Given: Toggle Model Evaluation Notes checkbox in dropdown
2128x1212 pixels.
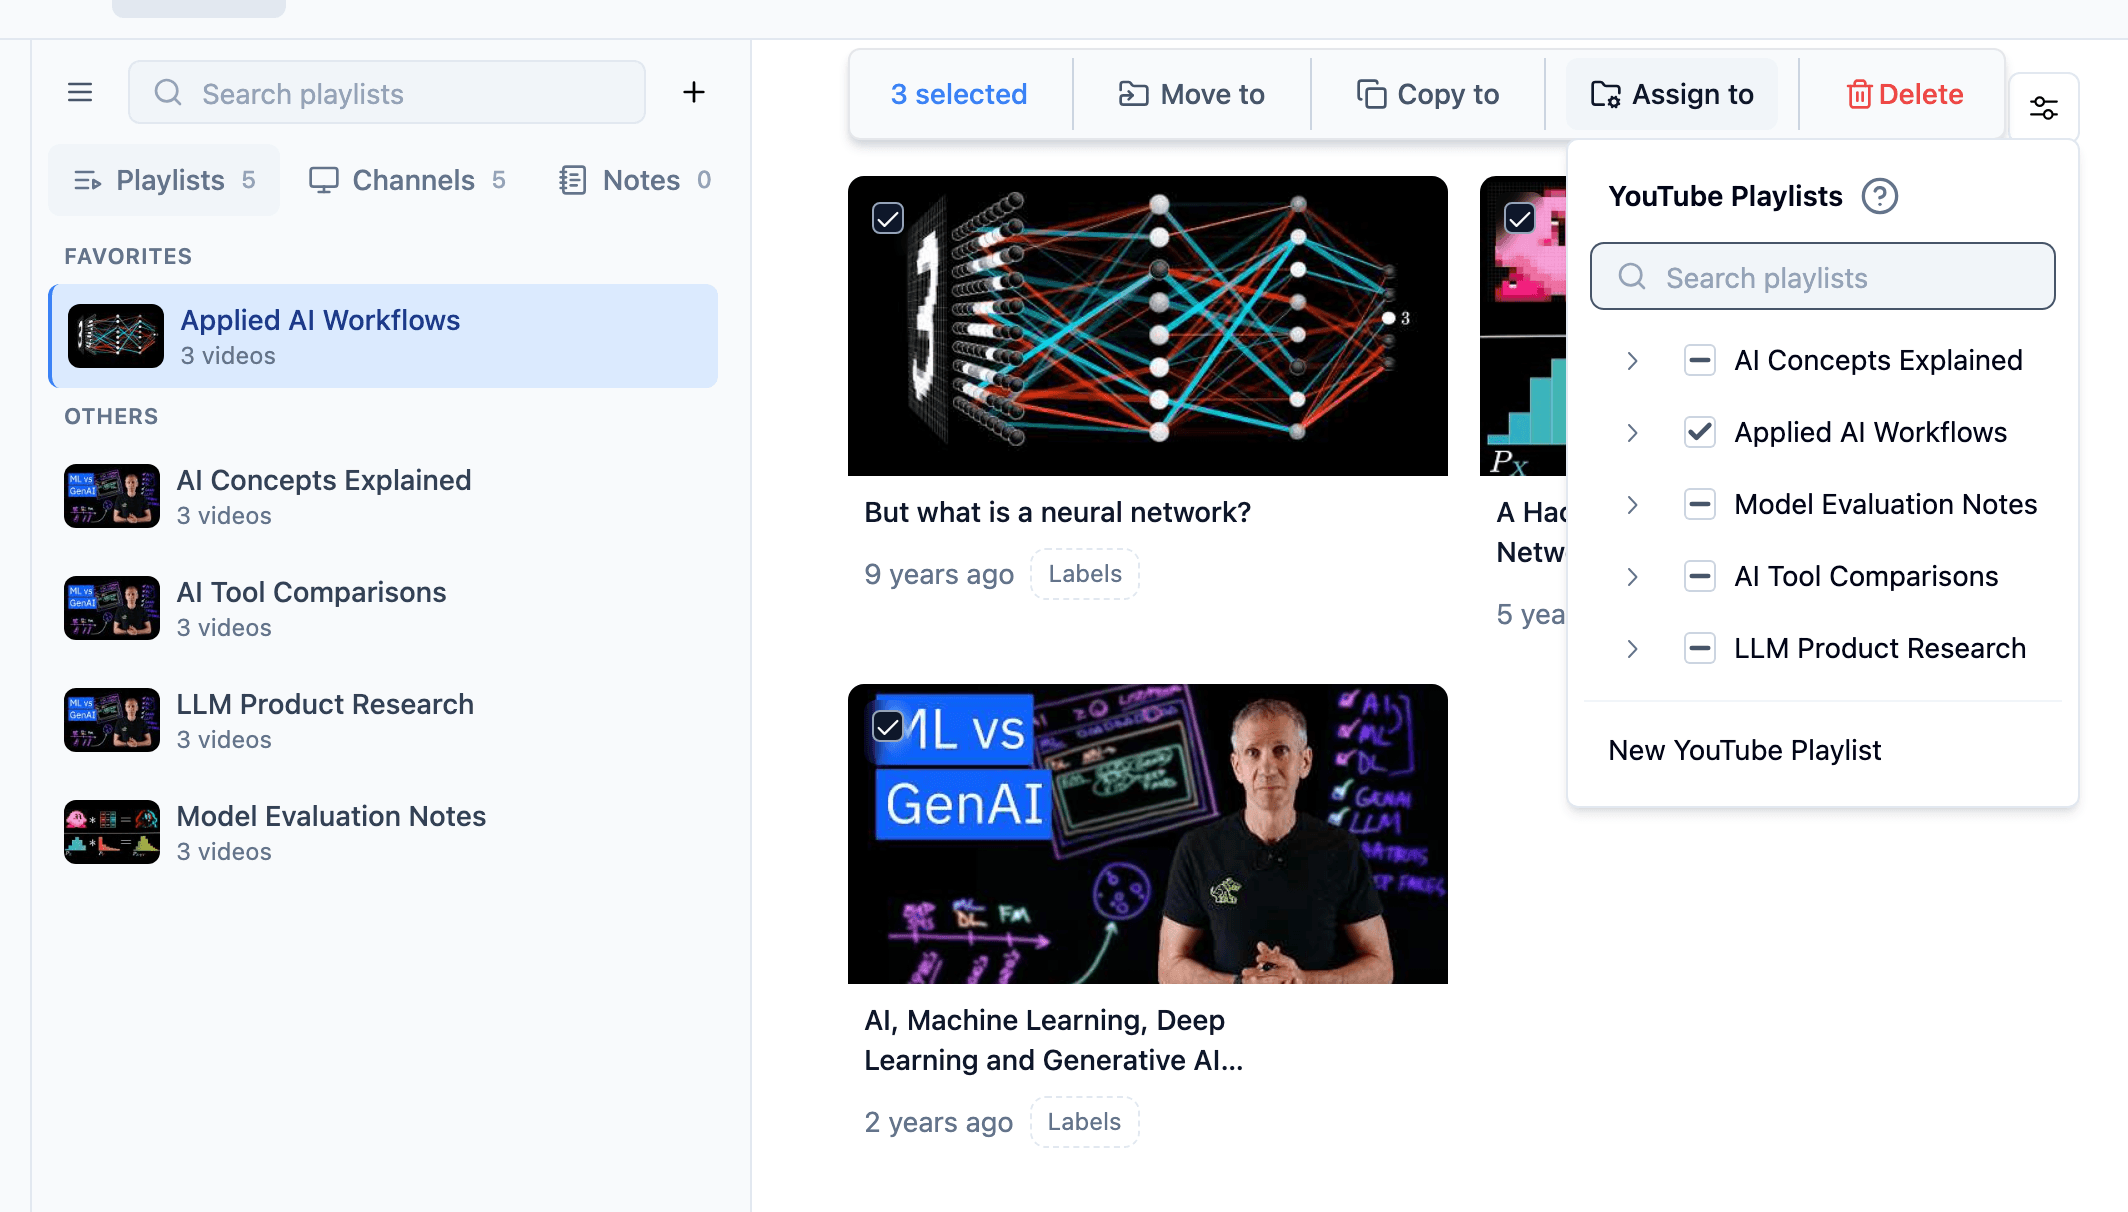Looking at the screenshot, I should (1700, 504).
